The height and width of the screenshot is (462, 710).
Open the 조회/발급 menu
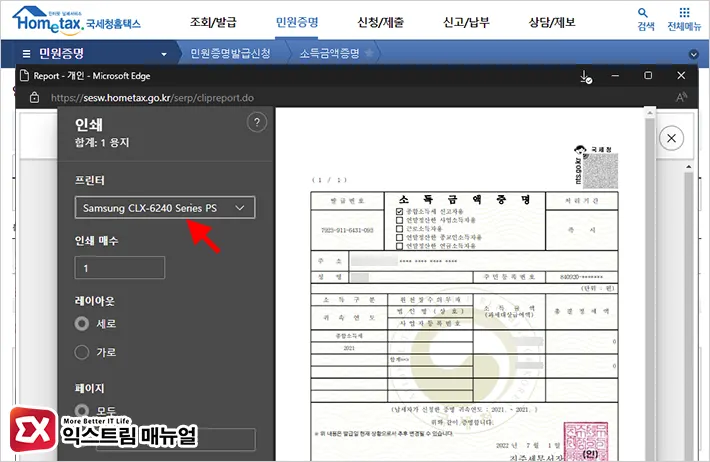[213, 22]
